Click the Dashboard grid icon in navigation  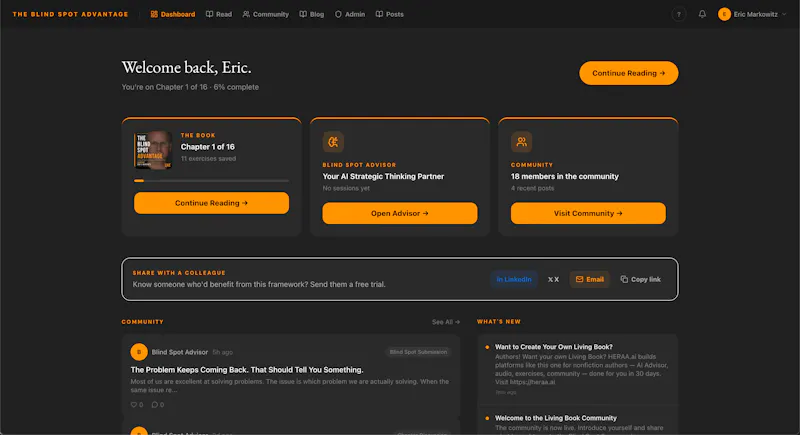154,14
